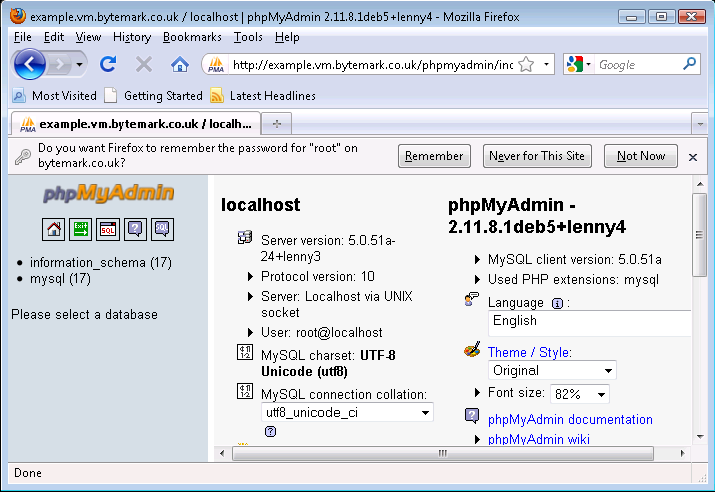Select the mysql (17) database
The height and width of the screenshot is (492, 715).
[60, 279]
